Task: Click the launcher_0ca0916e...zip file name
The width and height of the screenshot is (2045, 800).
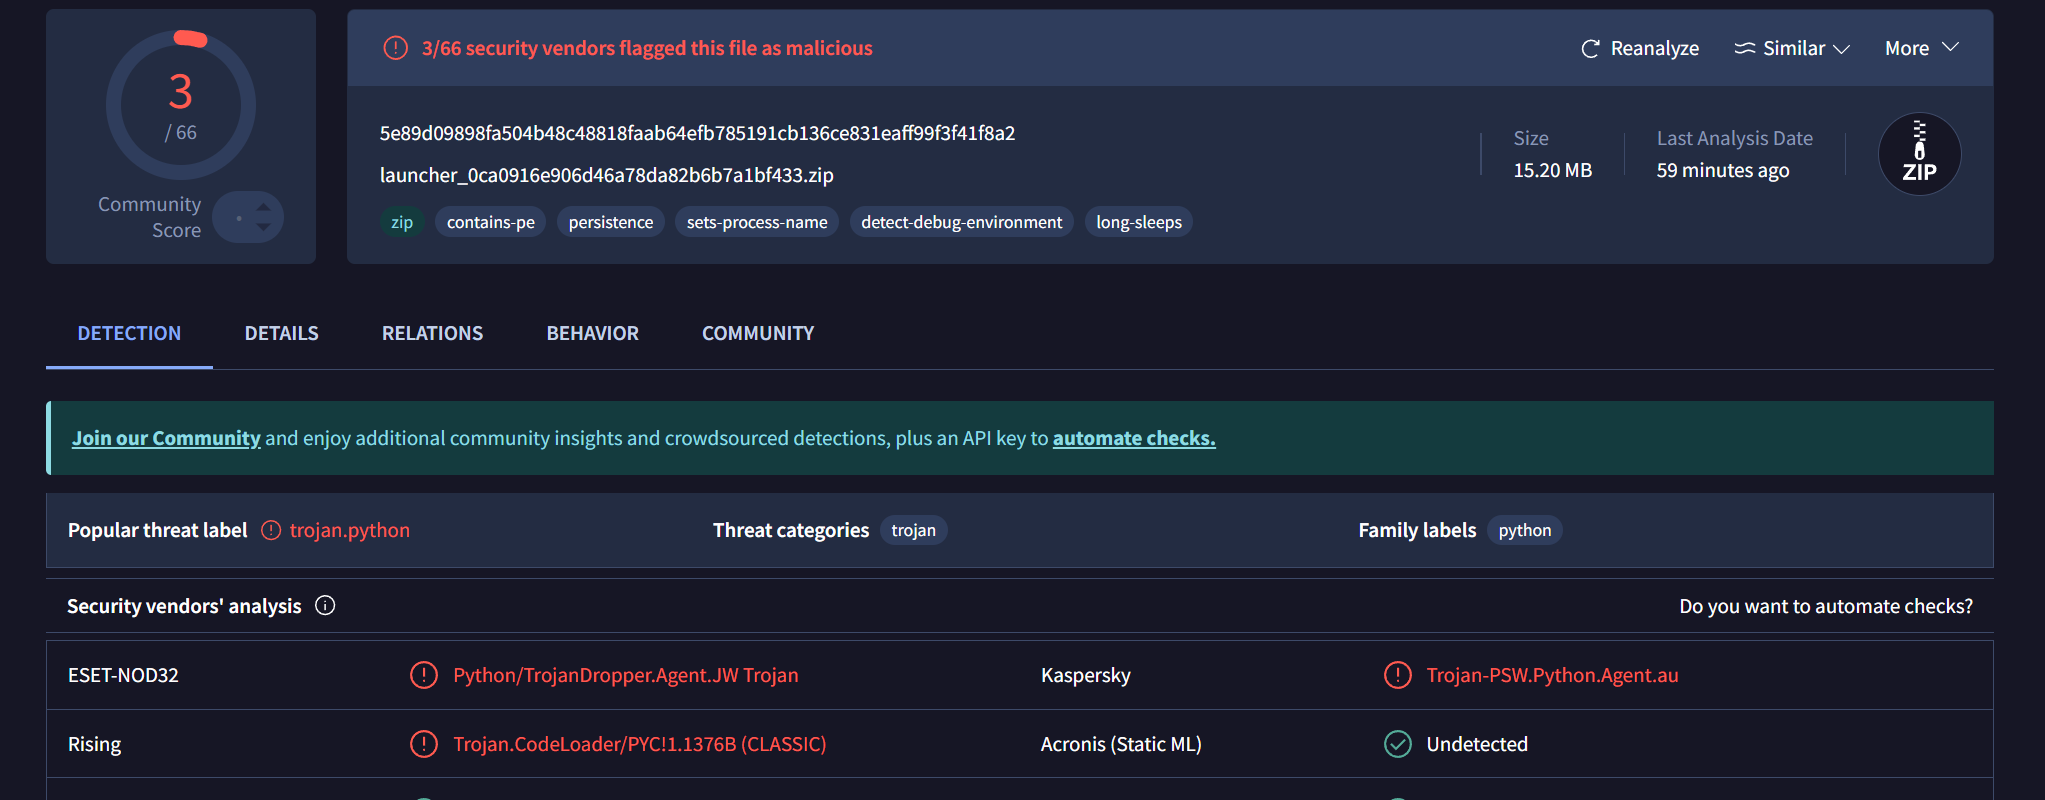Action: [607, 175]
